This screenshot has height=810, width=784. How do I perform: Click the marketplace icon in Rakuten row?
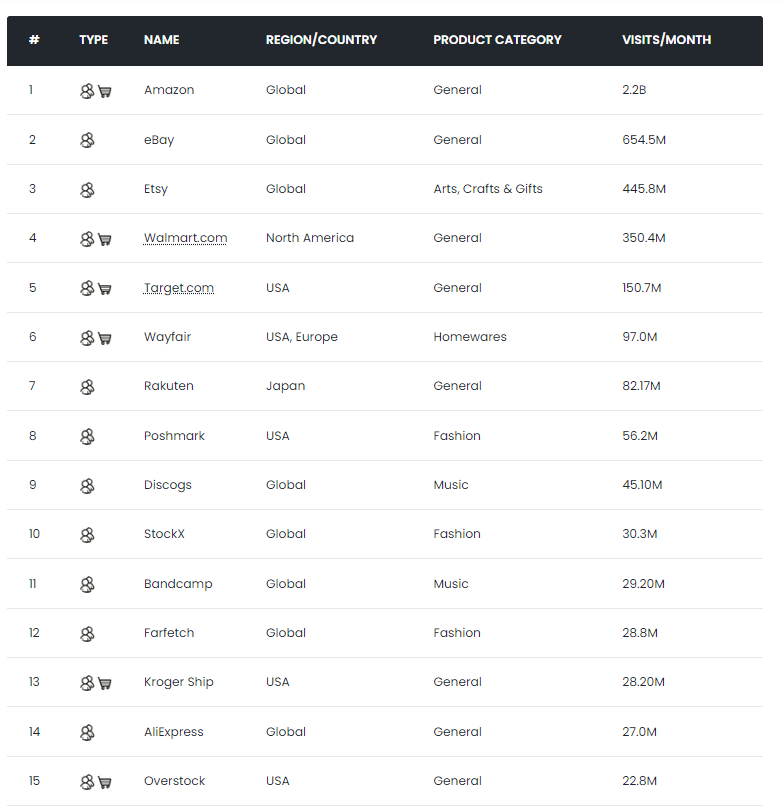coord(87,387)
